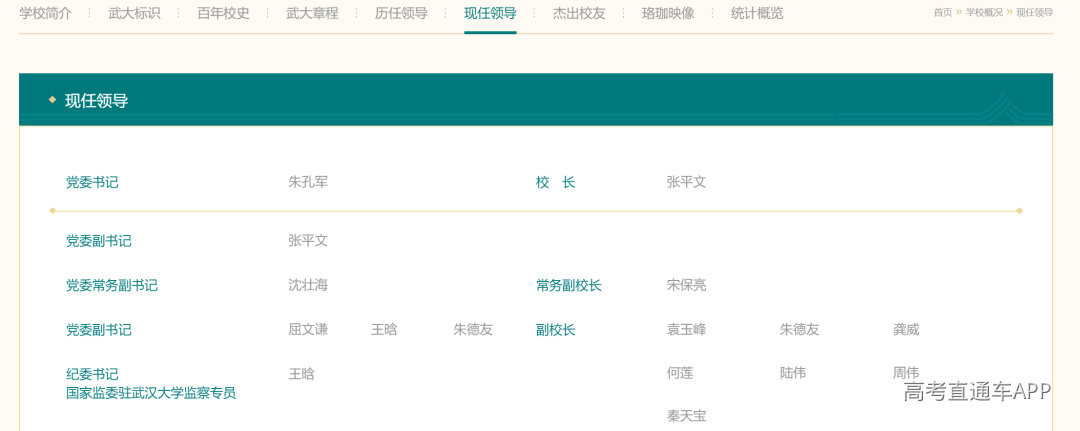Click 现任领导 in the breadcrumb

point(1035,12)
